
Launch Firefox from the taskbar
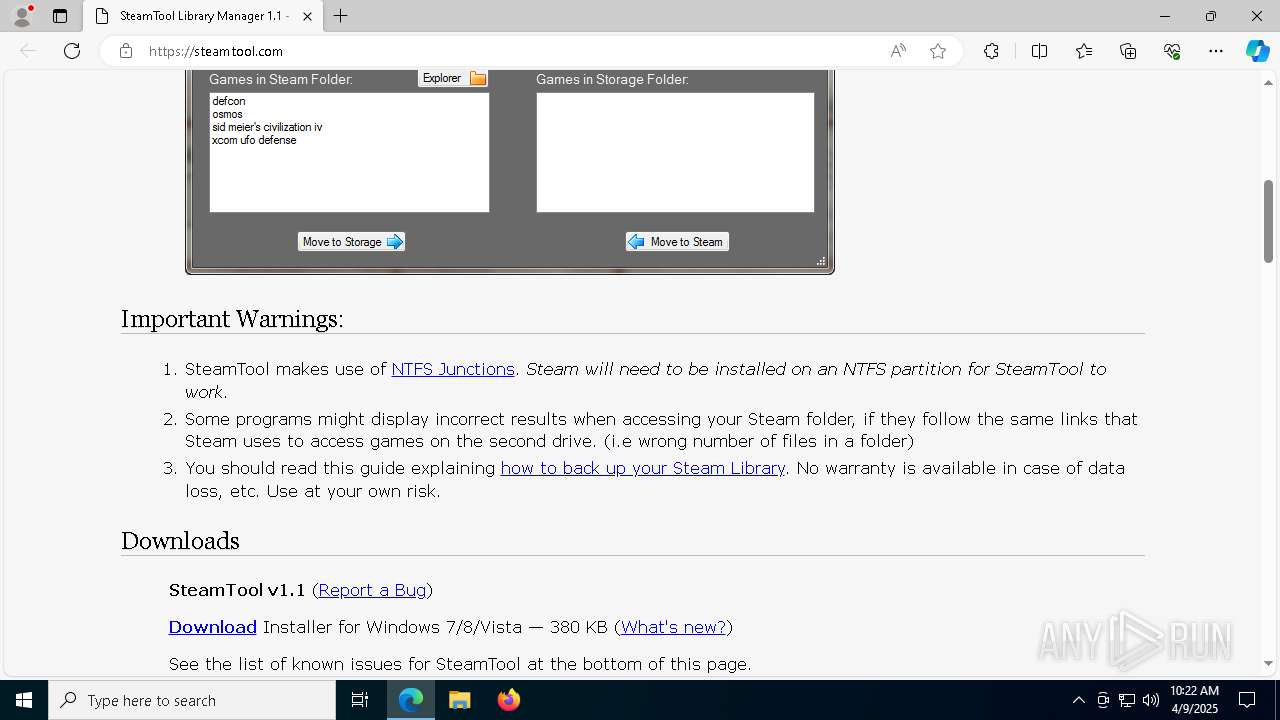pos(508,700)
